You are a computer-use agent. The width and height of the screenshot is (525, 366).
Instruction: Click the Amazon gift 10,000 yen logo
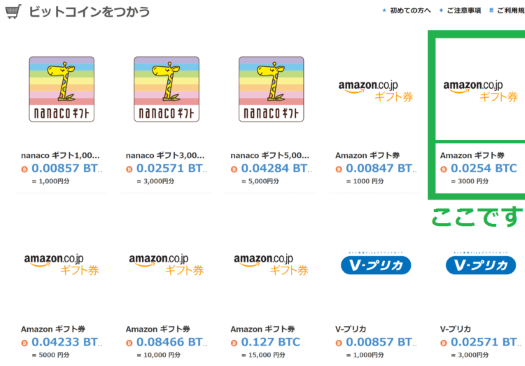[x=166, y=264]
